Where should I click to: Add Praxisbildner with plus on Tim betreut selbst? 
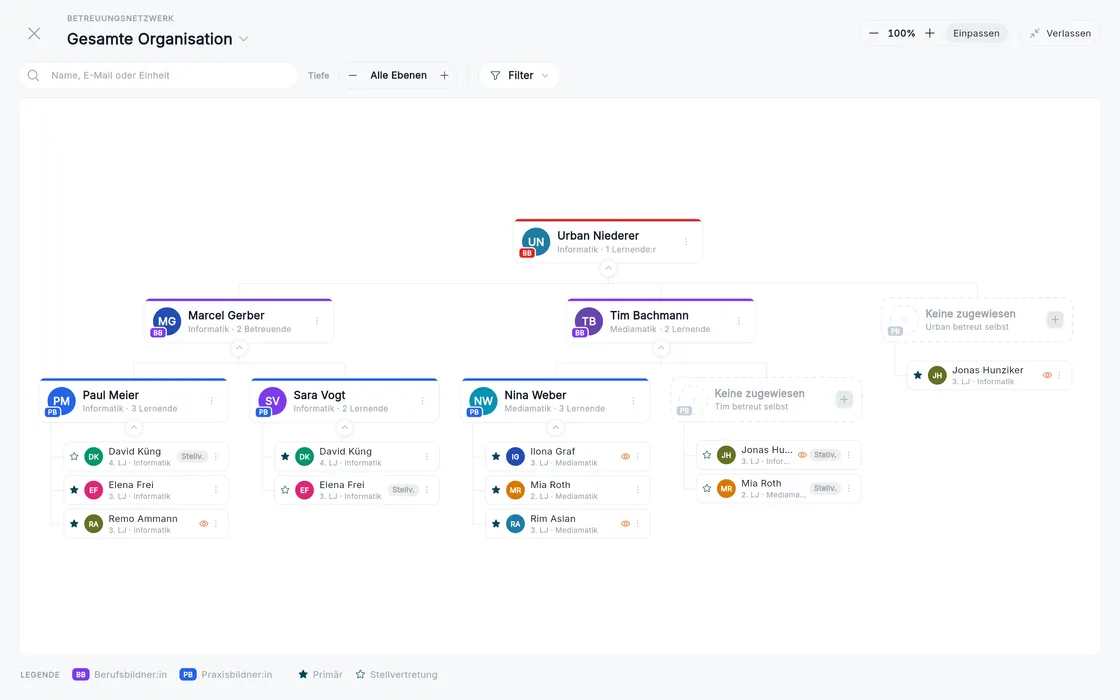coord(844,399)
